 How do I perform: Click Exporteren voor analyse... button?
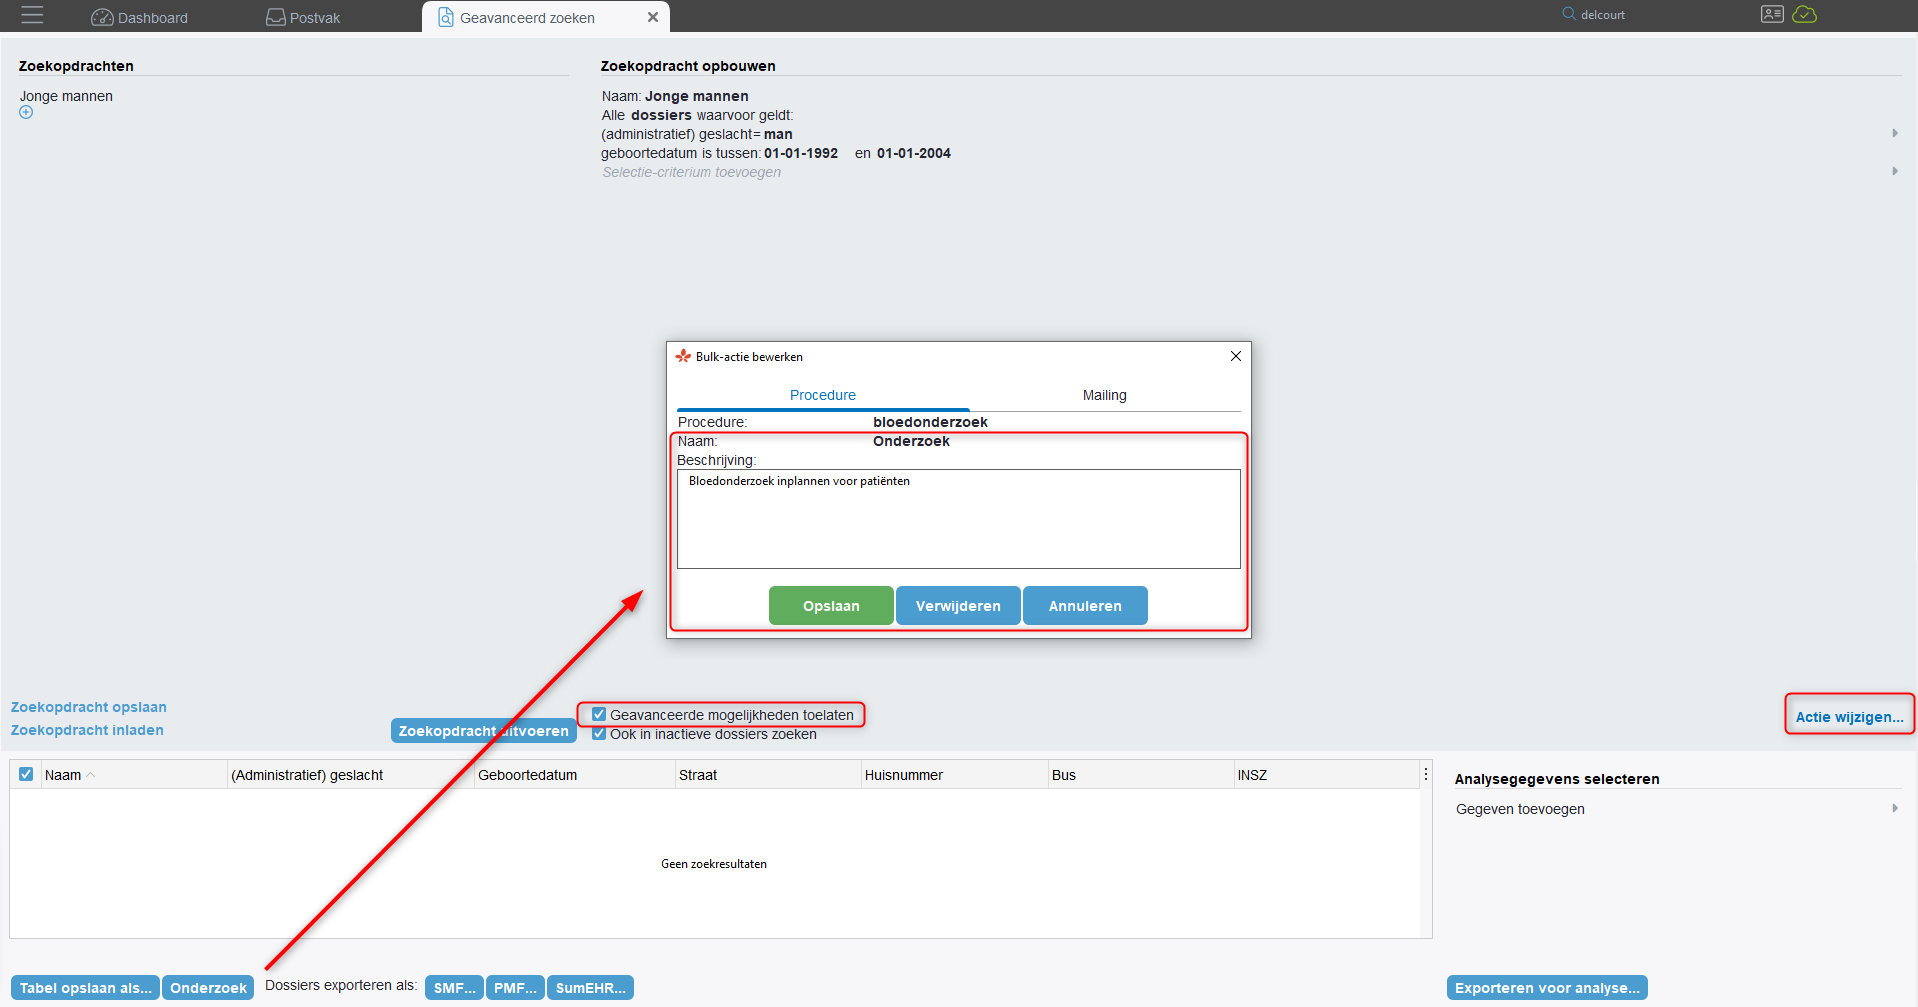point(1547,988)
